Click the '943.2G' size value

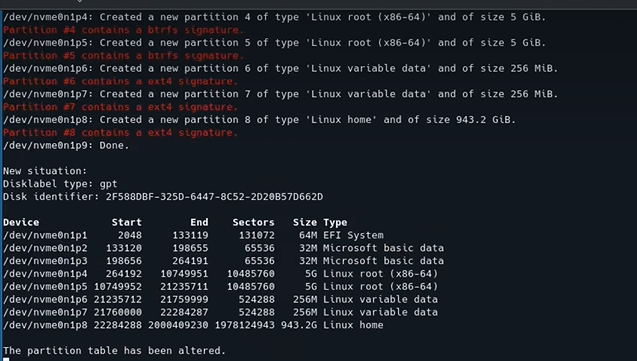tap(299, 325)
